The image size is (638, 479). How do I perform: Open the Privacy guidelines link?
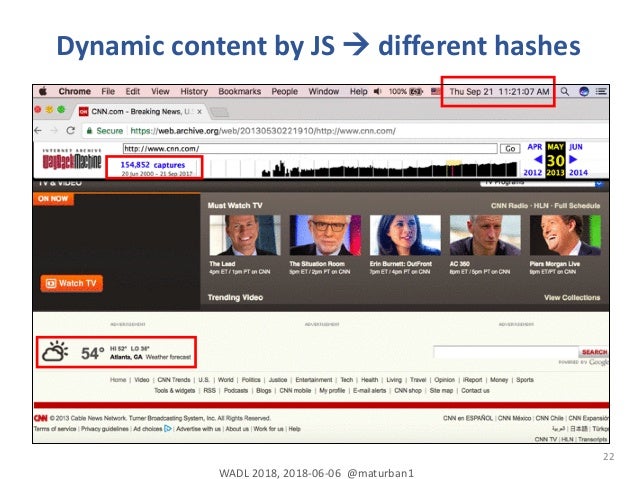105,429
